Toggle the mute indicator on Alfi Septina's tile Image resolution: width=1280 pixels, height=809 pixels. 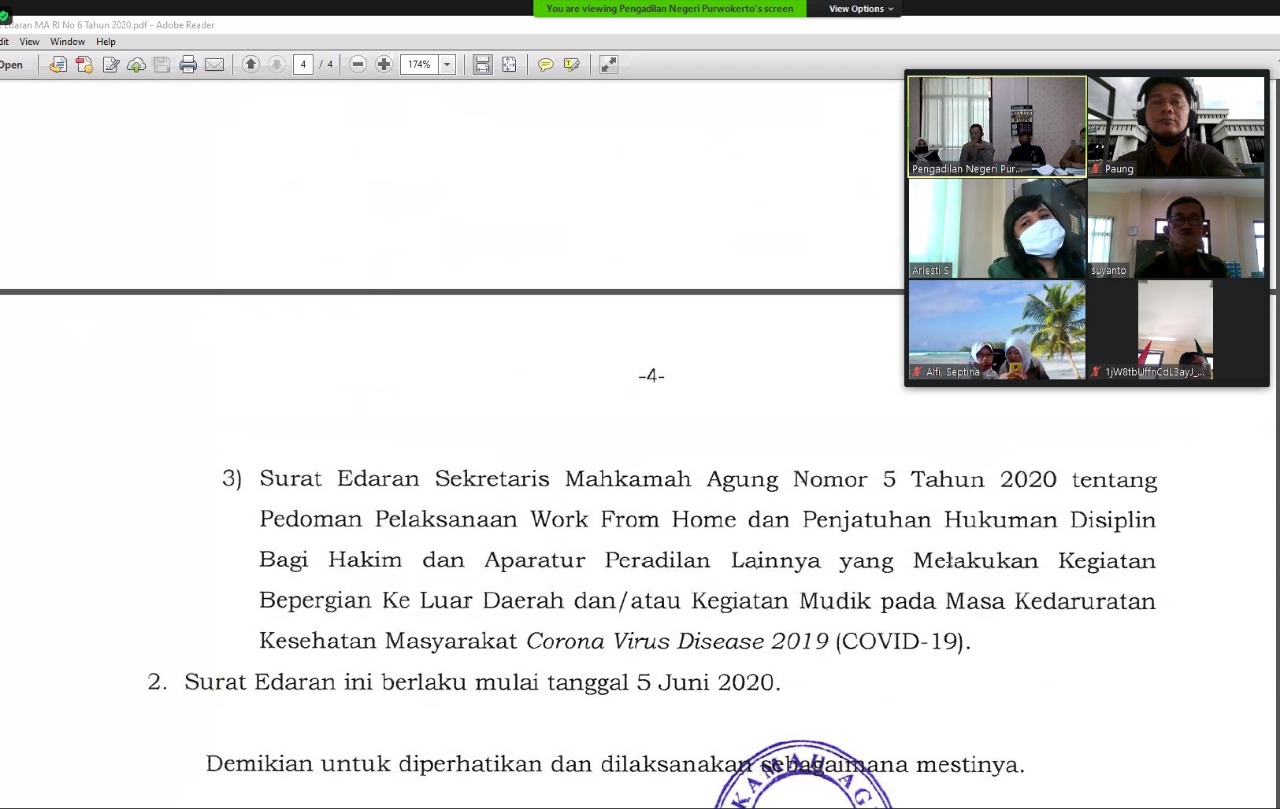917,371
